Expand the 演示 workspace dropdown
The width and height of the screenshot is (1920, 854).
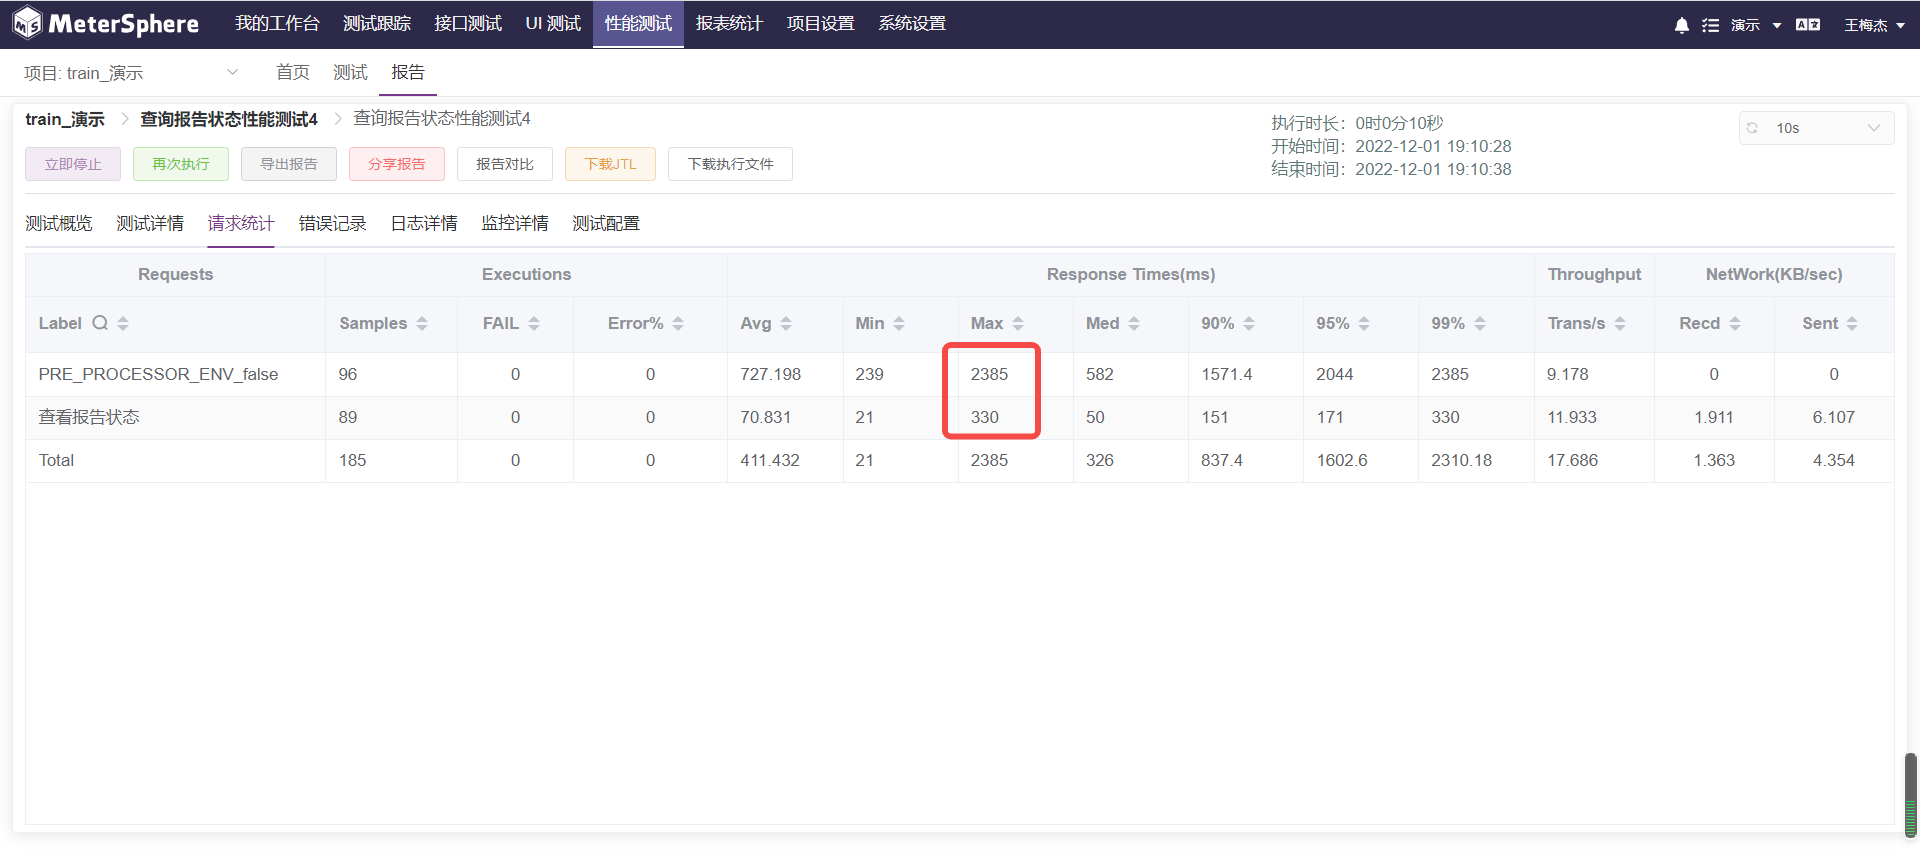coord(1756,25)
